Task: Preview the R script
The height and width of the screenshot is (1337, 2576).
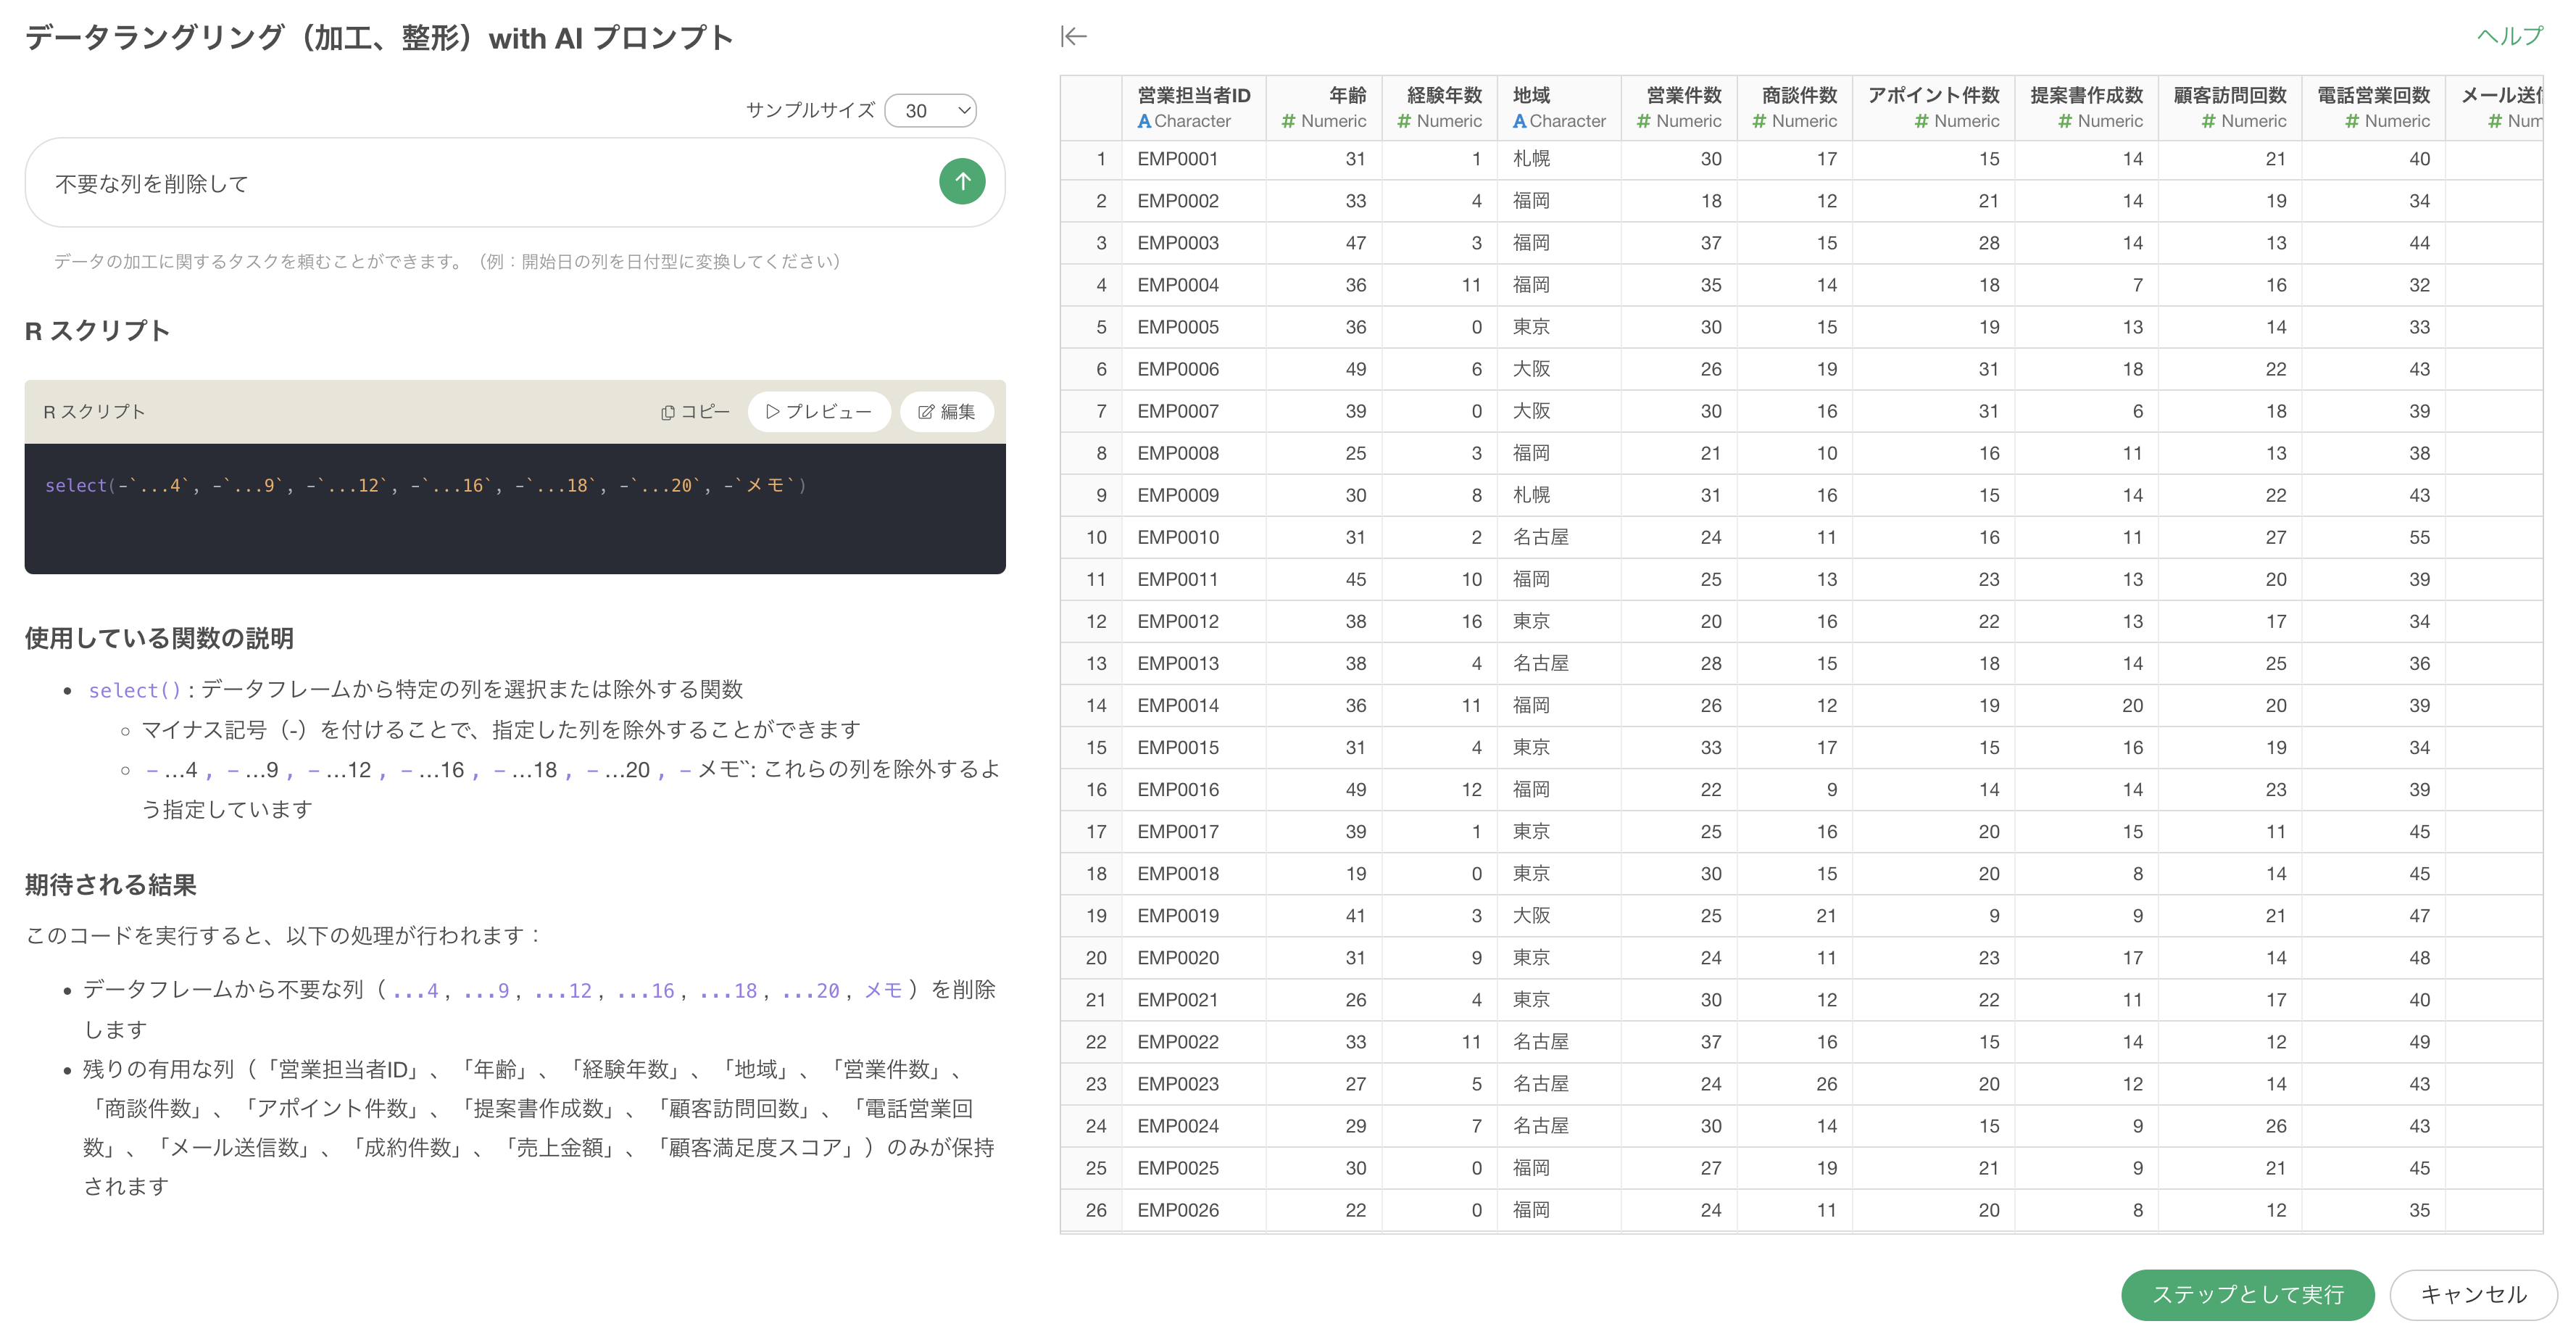Action: click(x=818, y=412)
